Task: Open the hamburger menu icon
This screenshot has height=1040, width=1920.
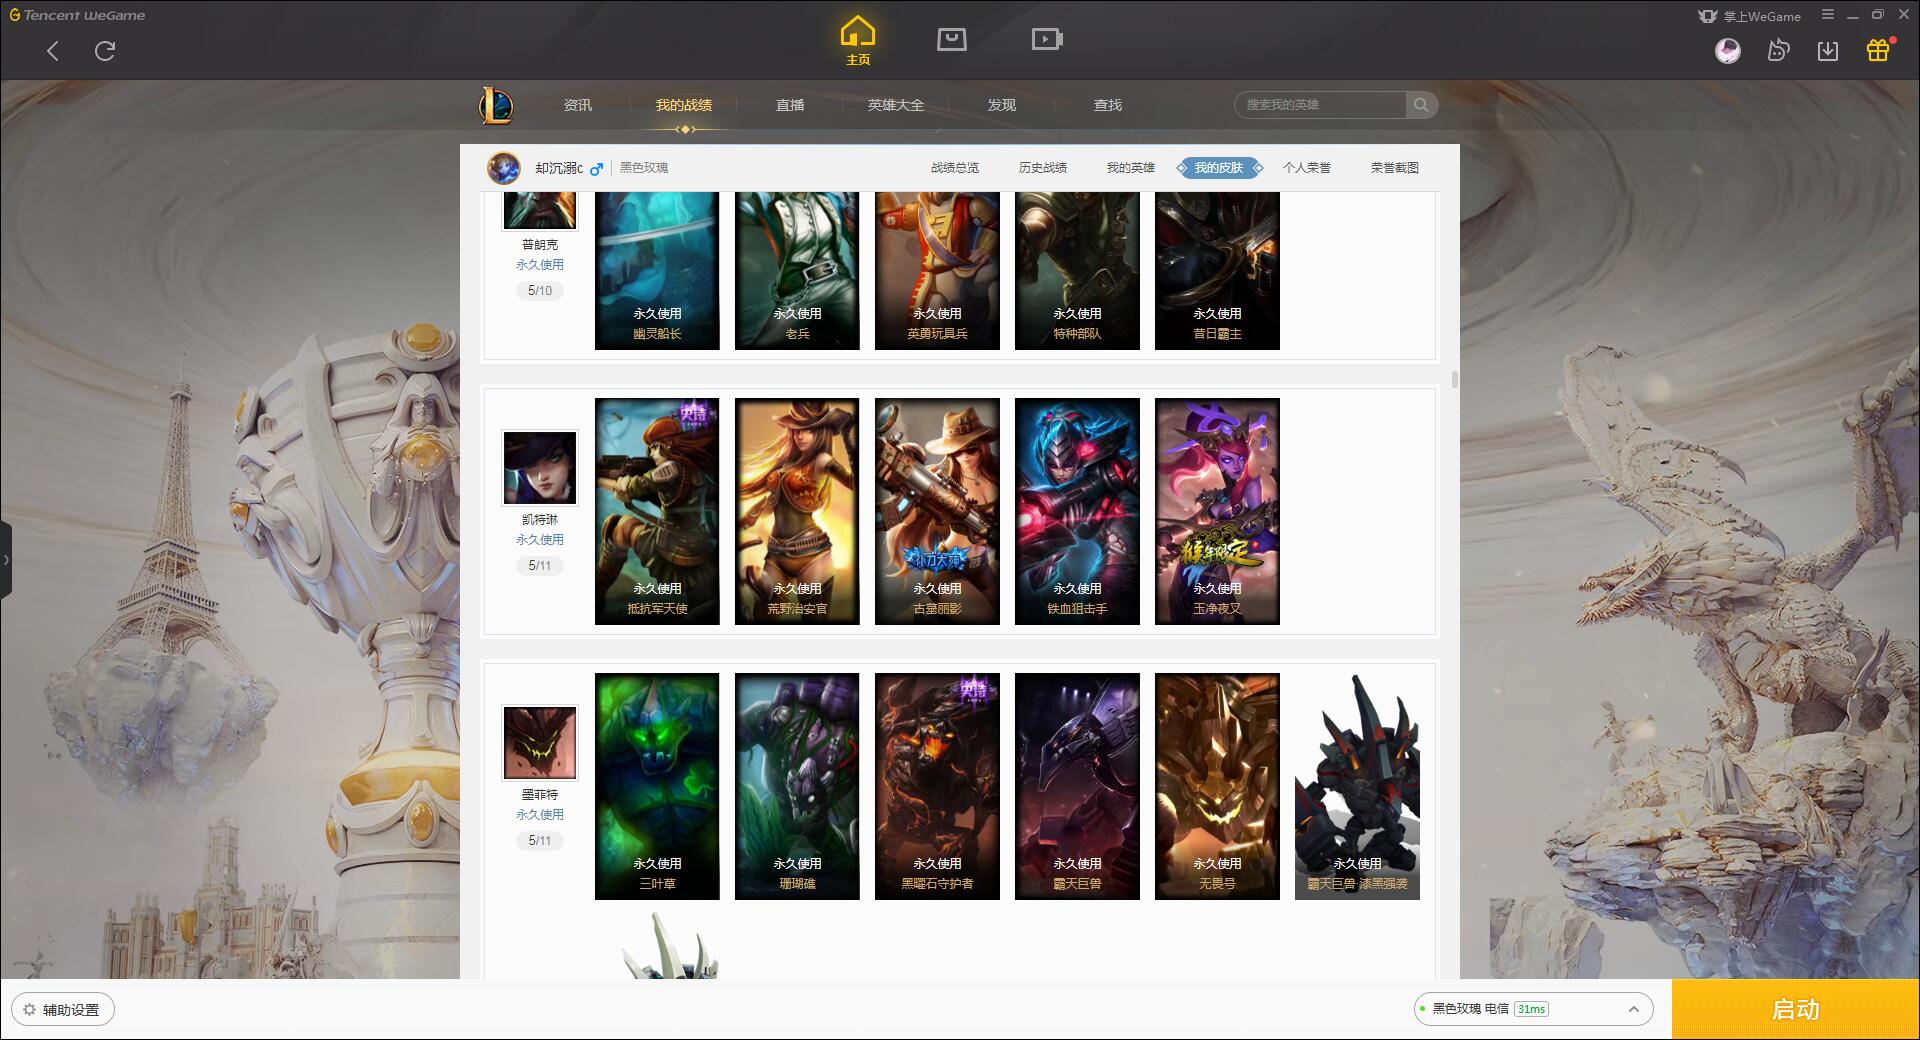Action: 1828,15
